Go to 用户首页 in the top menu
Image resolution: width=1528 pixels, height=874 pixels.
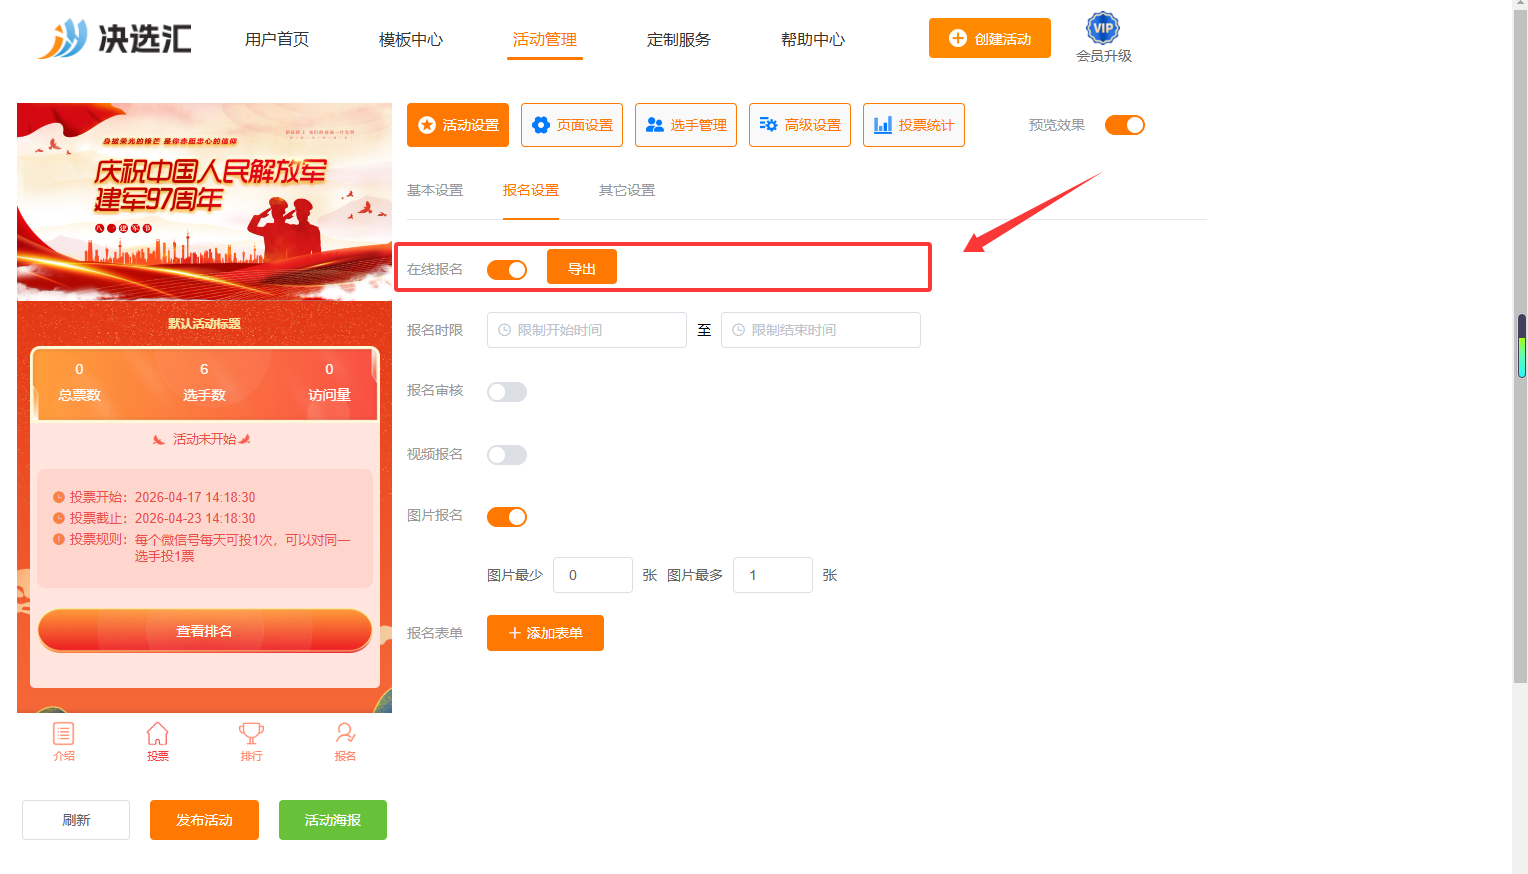point(277,39)
